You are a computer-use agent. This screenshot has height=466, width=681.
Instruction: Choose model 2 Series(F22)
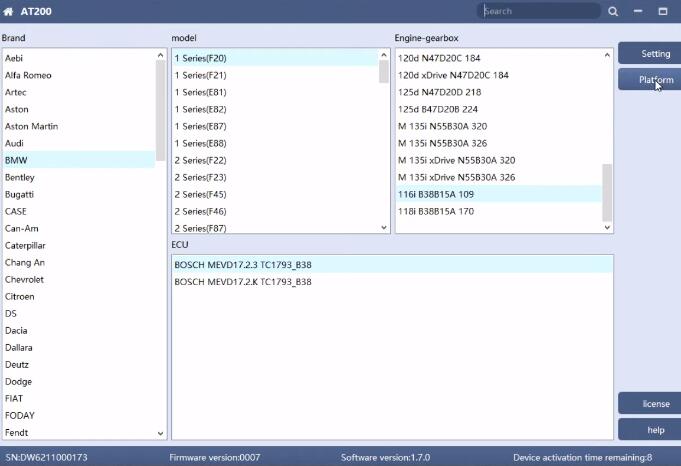coord(275,160)
